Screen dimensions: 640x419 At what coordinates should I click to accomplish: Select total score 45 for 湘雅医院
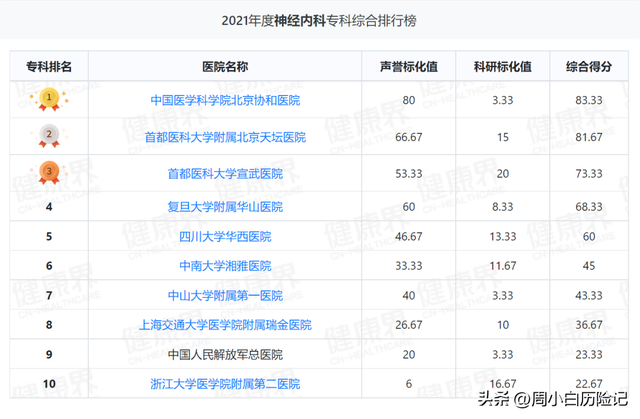[x=589, y=266]
